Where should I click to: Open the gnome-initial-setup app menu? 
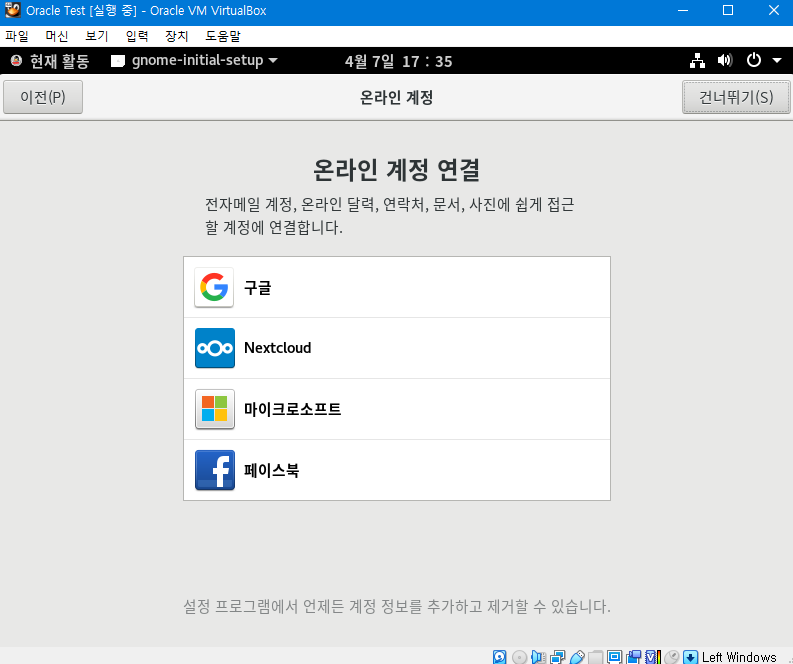(x=195, y=61)
